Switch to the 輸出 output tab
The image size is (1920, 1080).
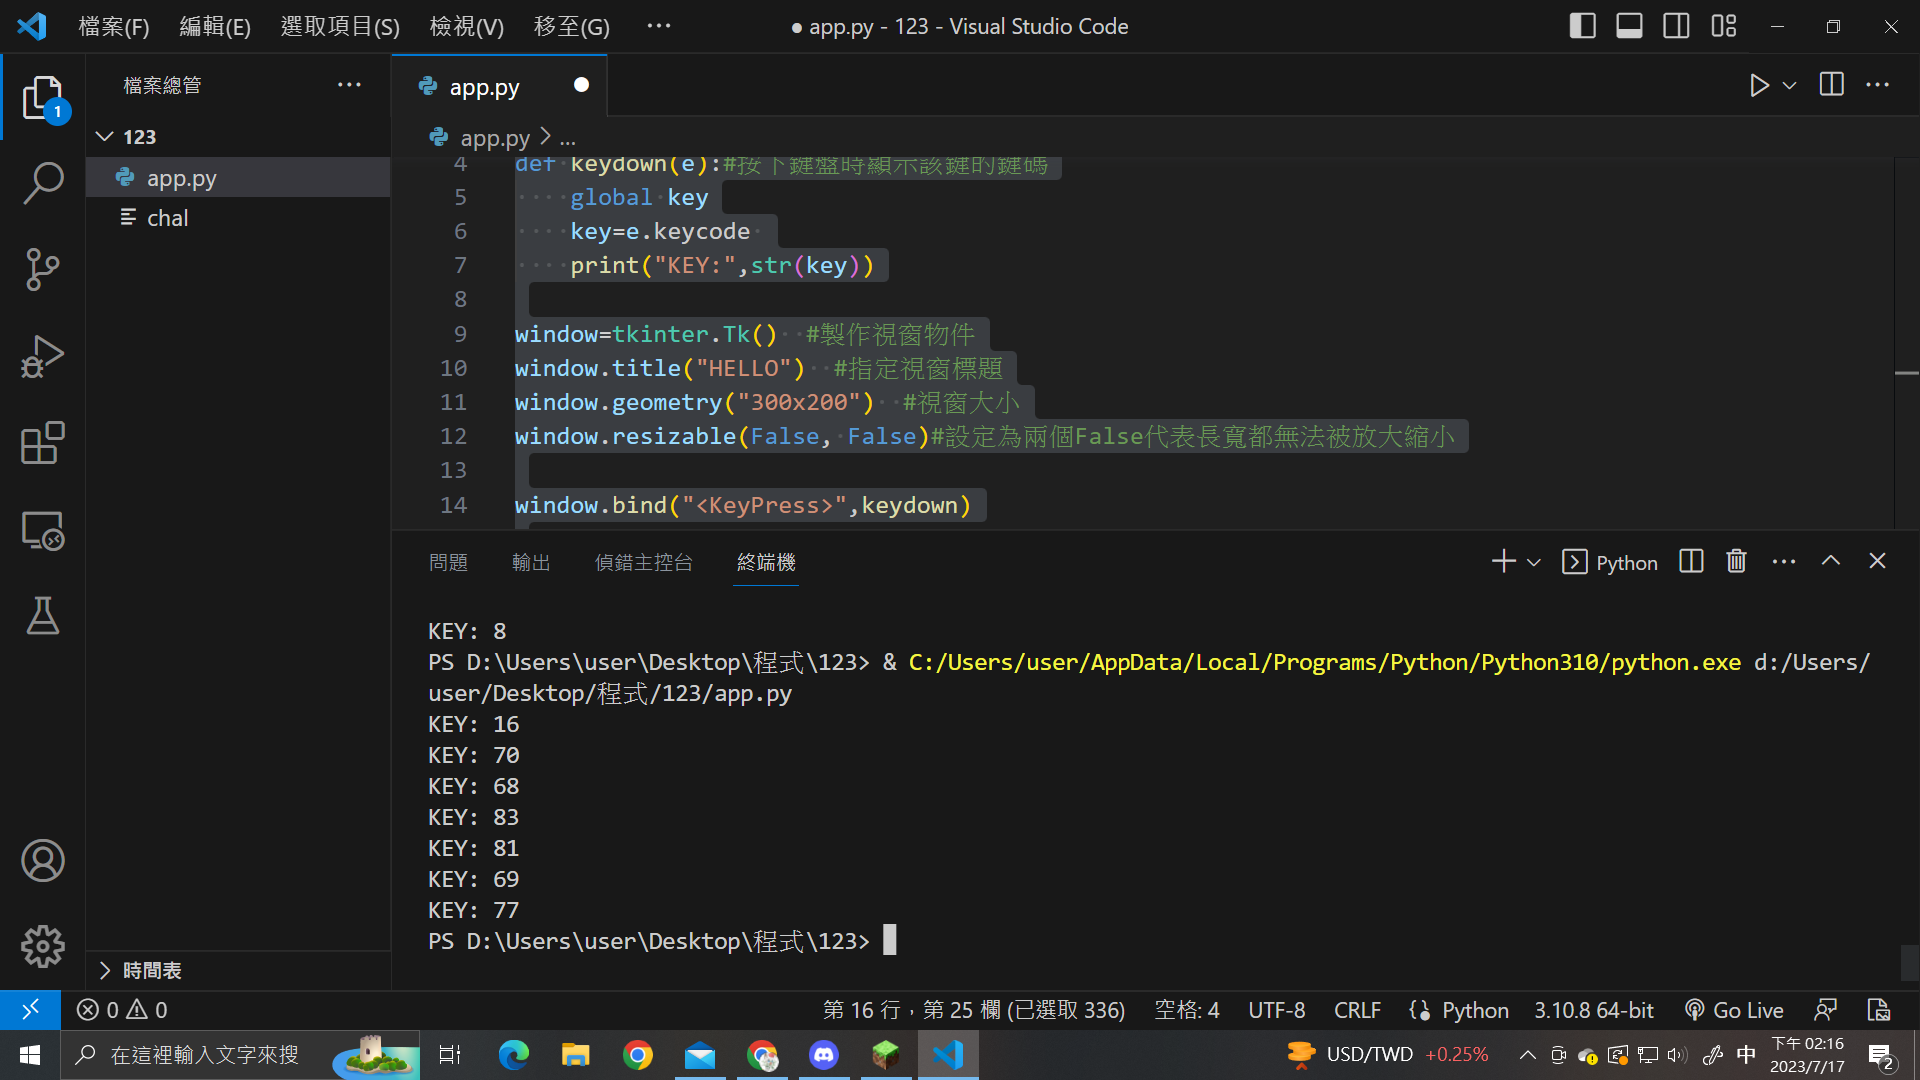pyautogui.click(x=531, y=563)
